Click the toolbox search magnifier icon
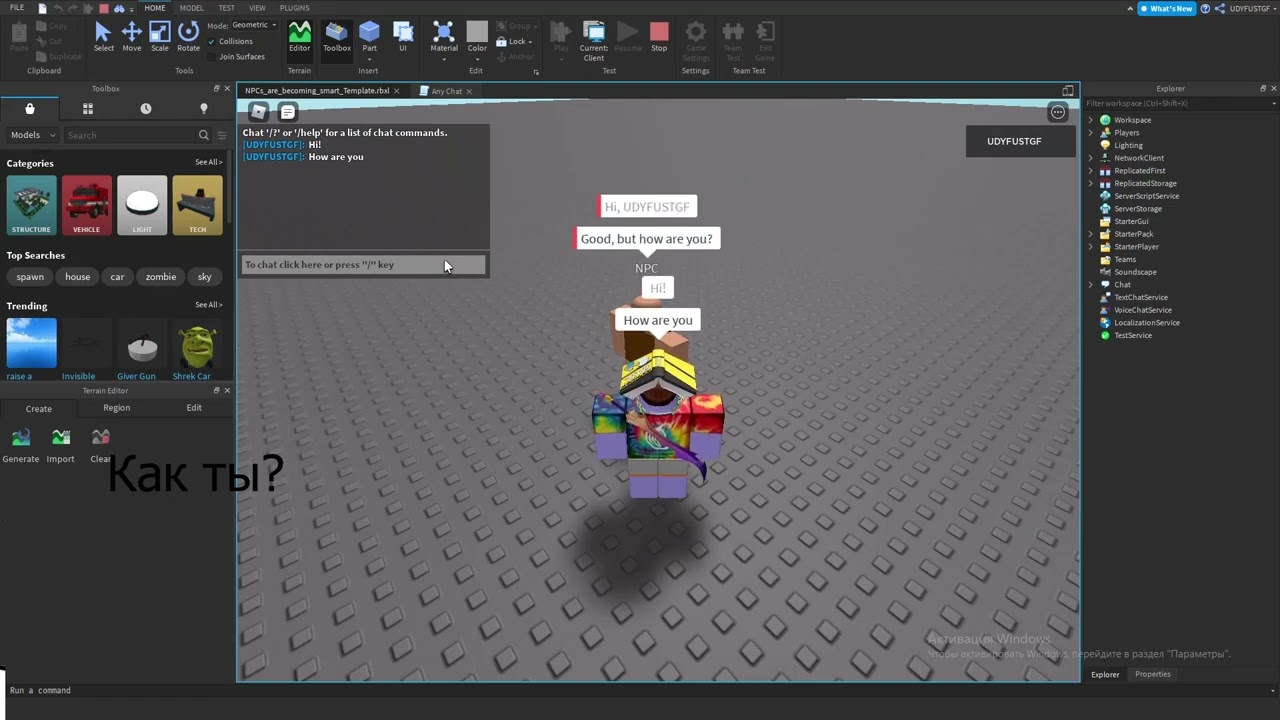 pos(204,135)
